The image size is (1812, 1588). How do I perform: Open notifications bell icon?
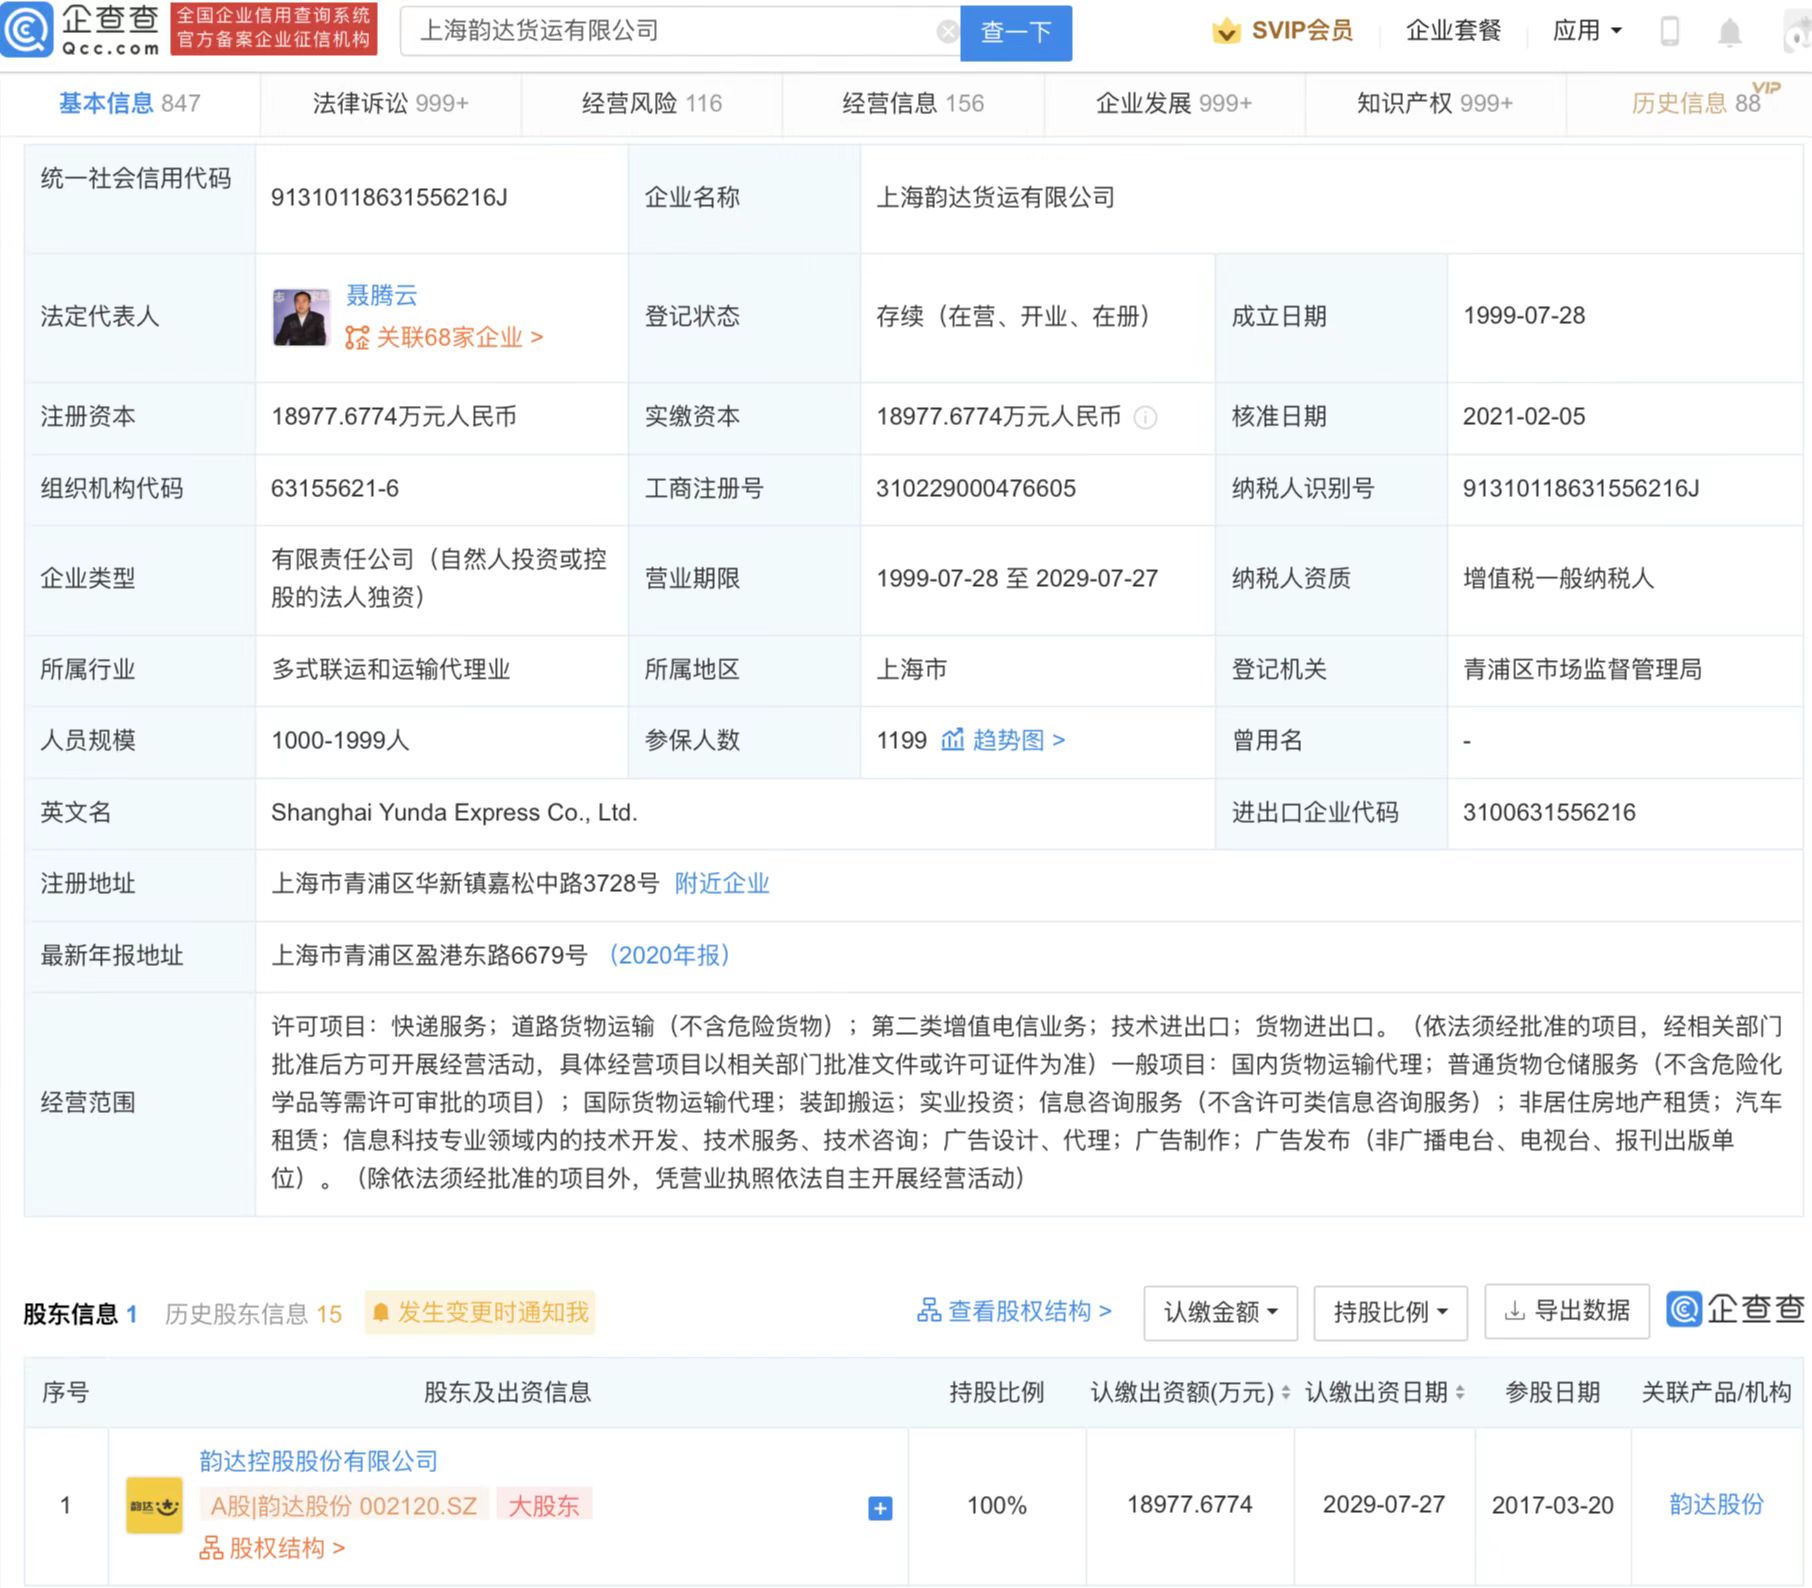[x=1729, y=32]
